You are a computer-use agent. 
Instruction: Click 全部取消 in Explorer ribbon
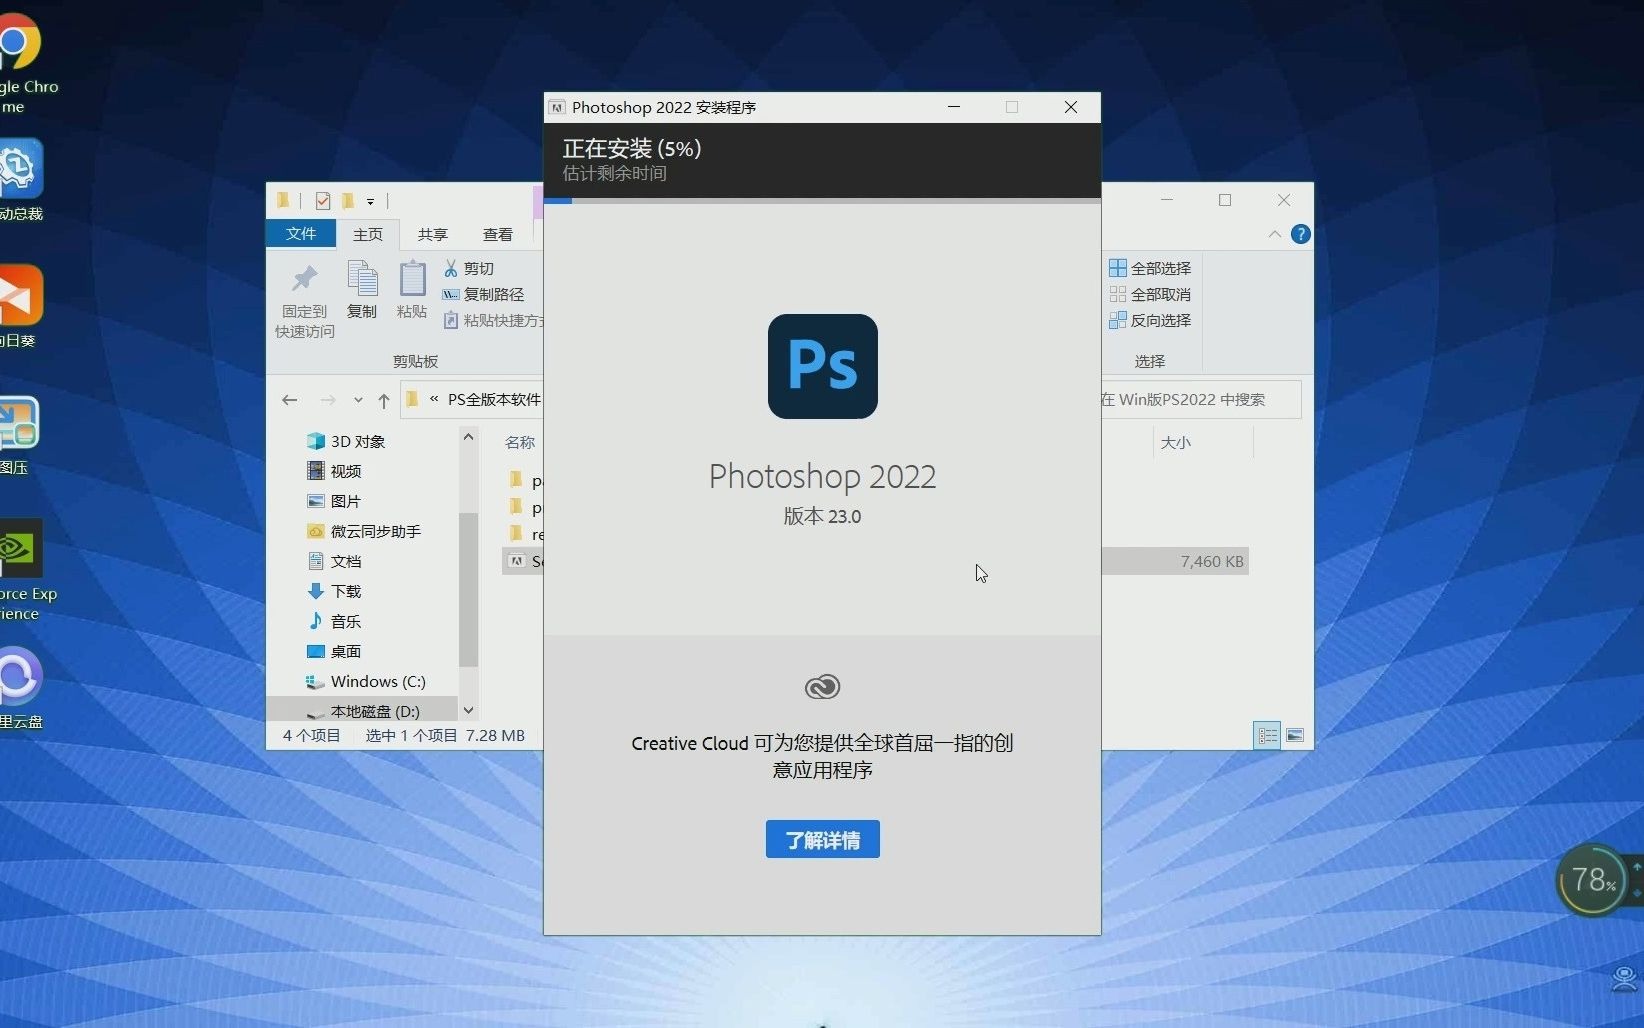coord(1150,294)
